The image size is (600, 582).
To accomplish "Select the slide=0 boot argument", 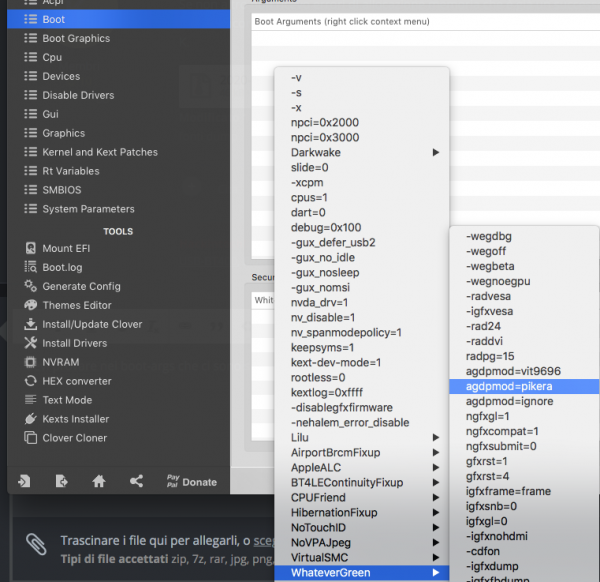I will (362, 168).
